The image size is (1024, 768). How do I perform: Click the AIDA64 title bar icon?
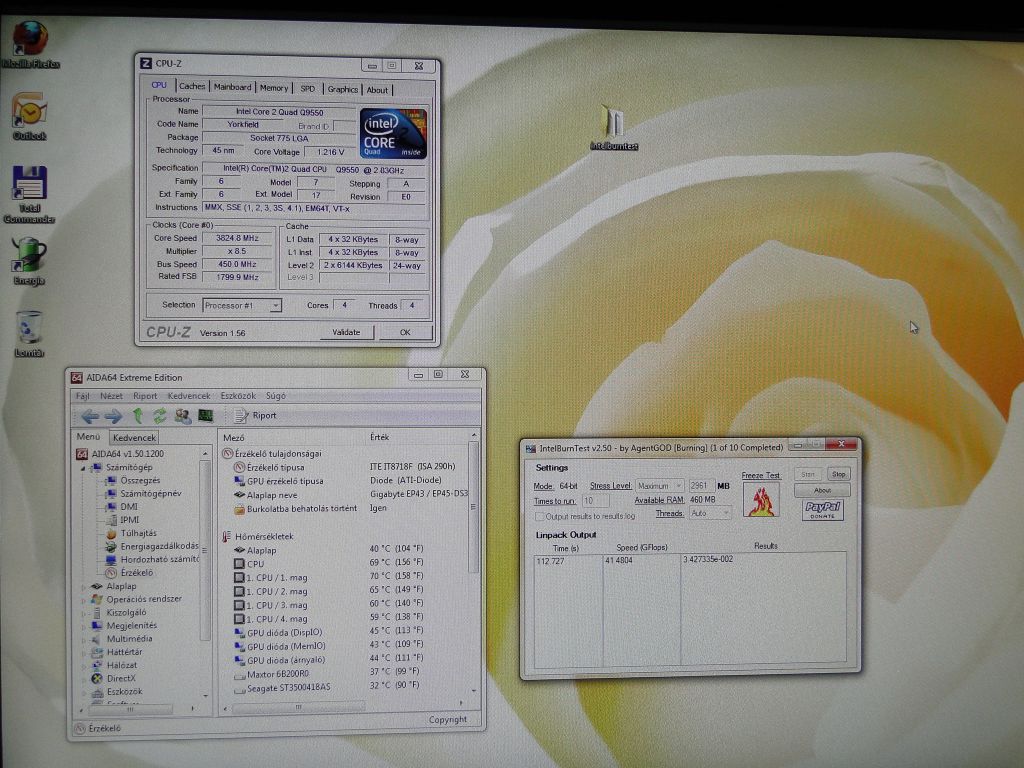click(77, 377)
